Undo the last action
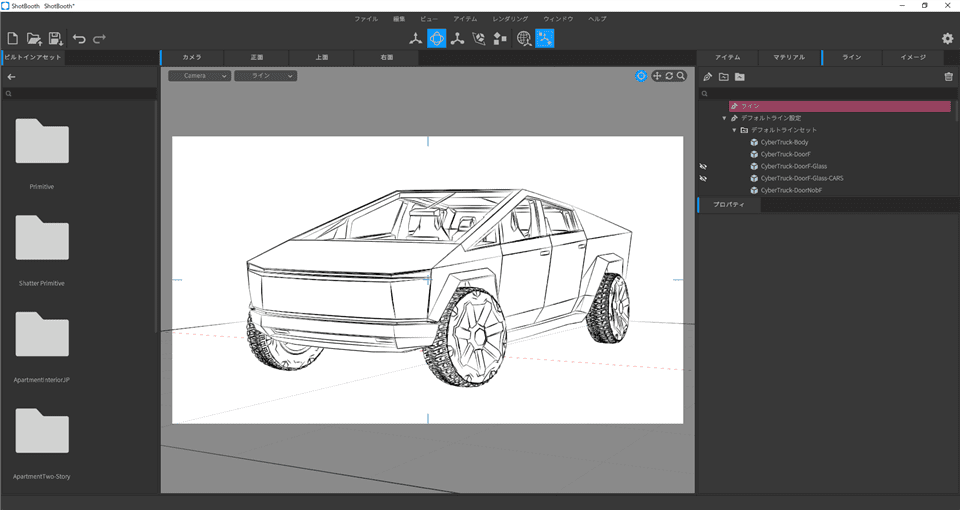Image resolution: width=960 pixels, height=510 pixels. pos(79,39)
